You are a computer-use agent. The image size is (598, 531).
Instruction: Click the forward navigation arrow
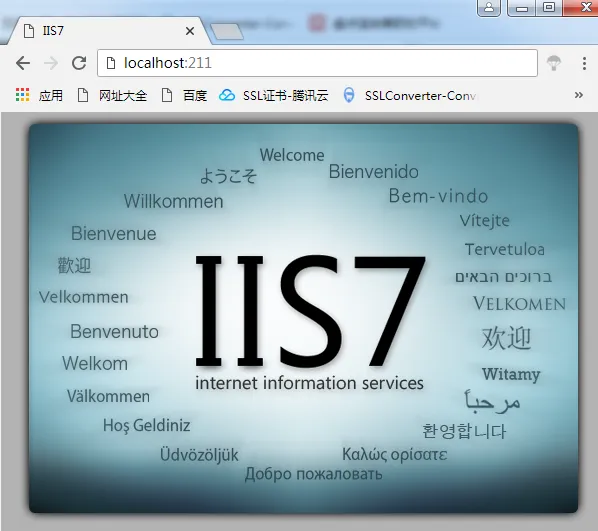click(x=51, y=63)
